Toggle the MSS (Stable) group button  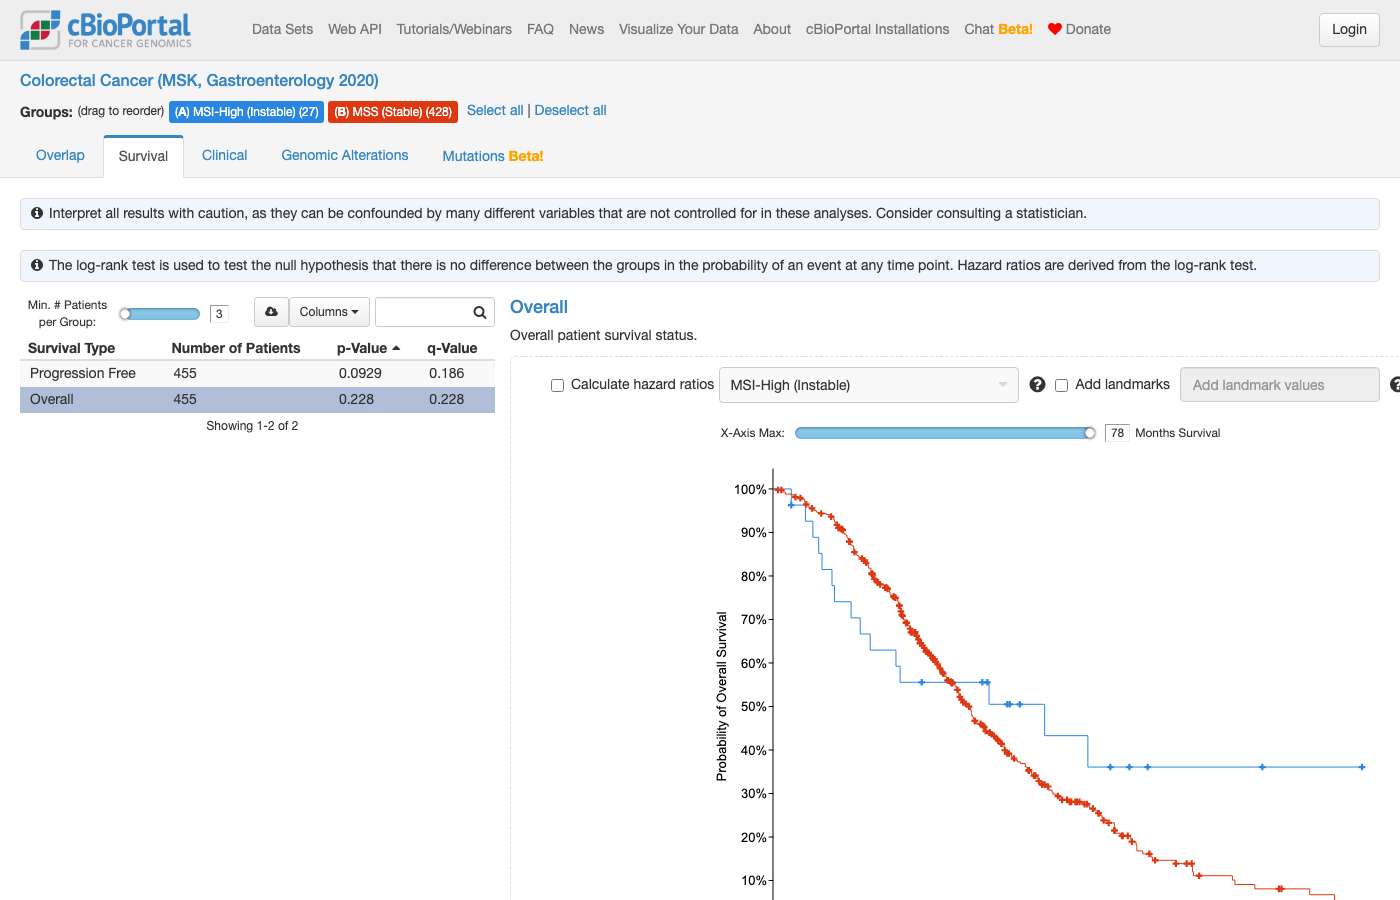click(x=393, y=112)
